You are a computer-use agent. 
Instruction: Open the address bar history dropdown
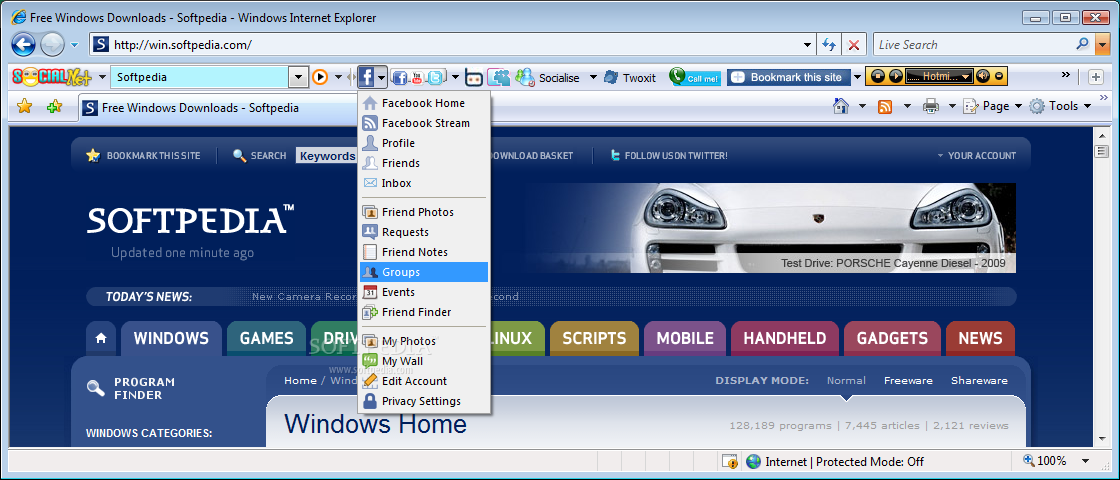coord(807,44)
